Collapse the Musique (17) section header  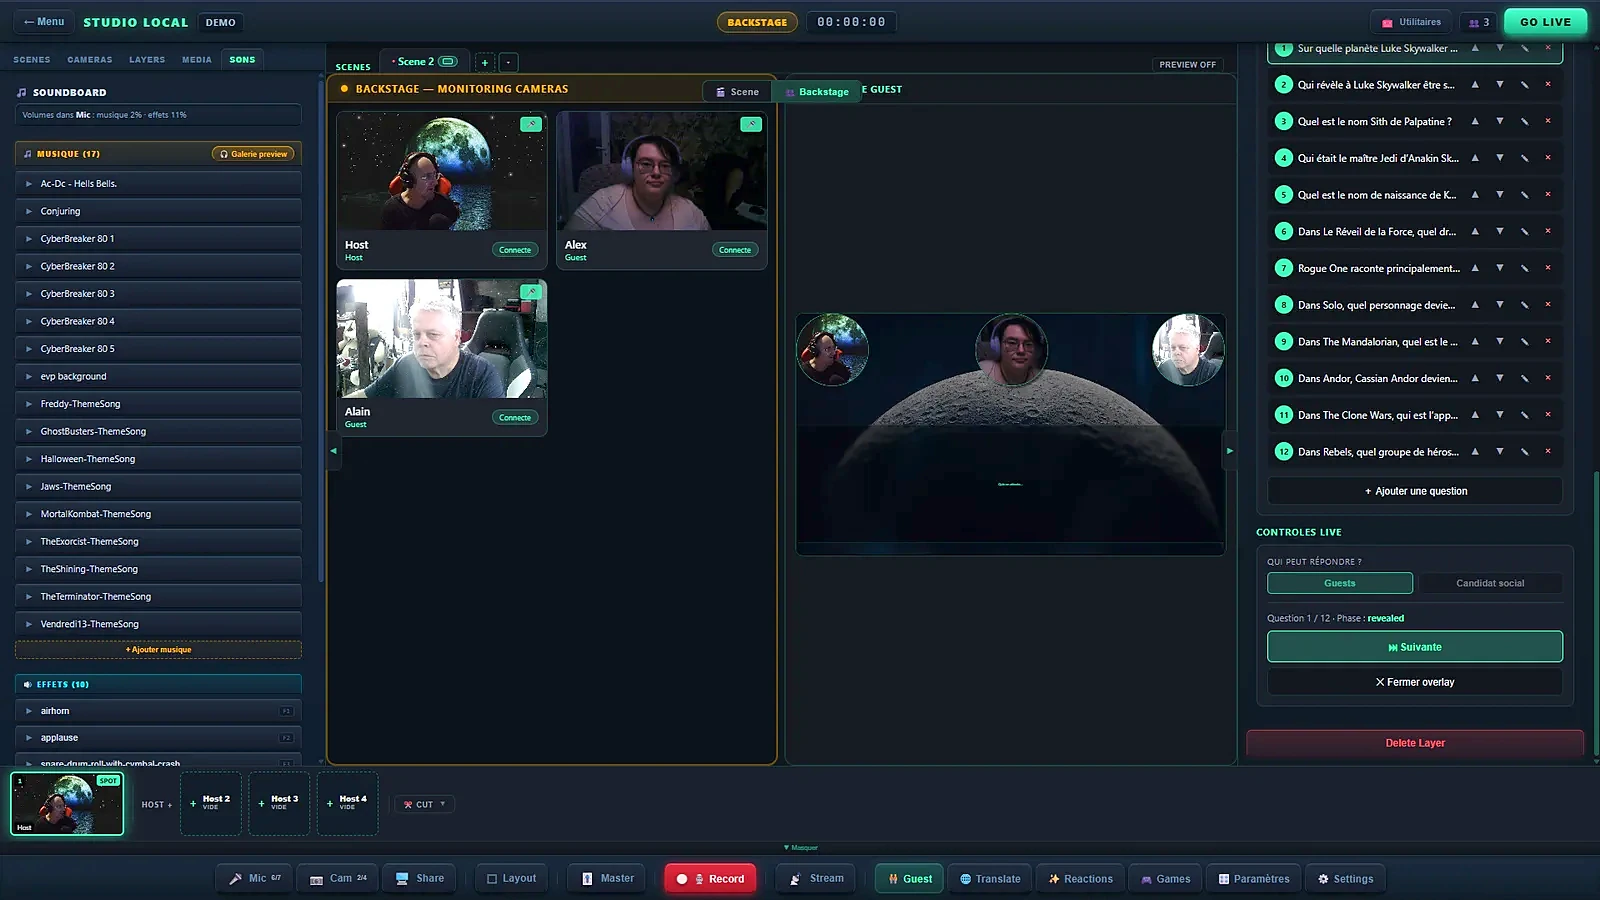(158, 154)
